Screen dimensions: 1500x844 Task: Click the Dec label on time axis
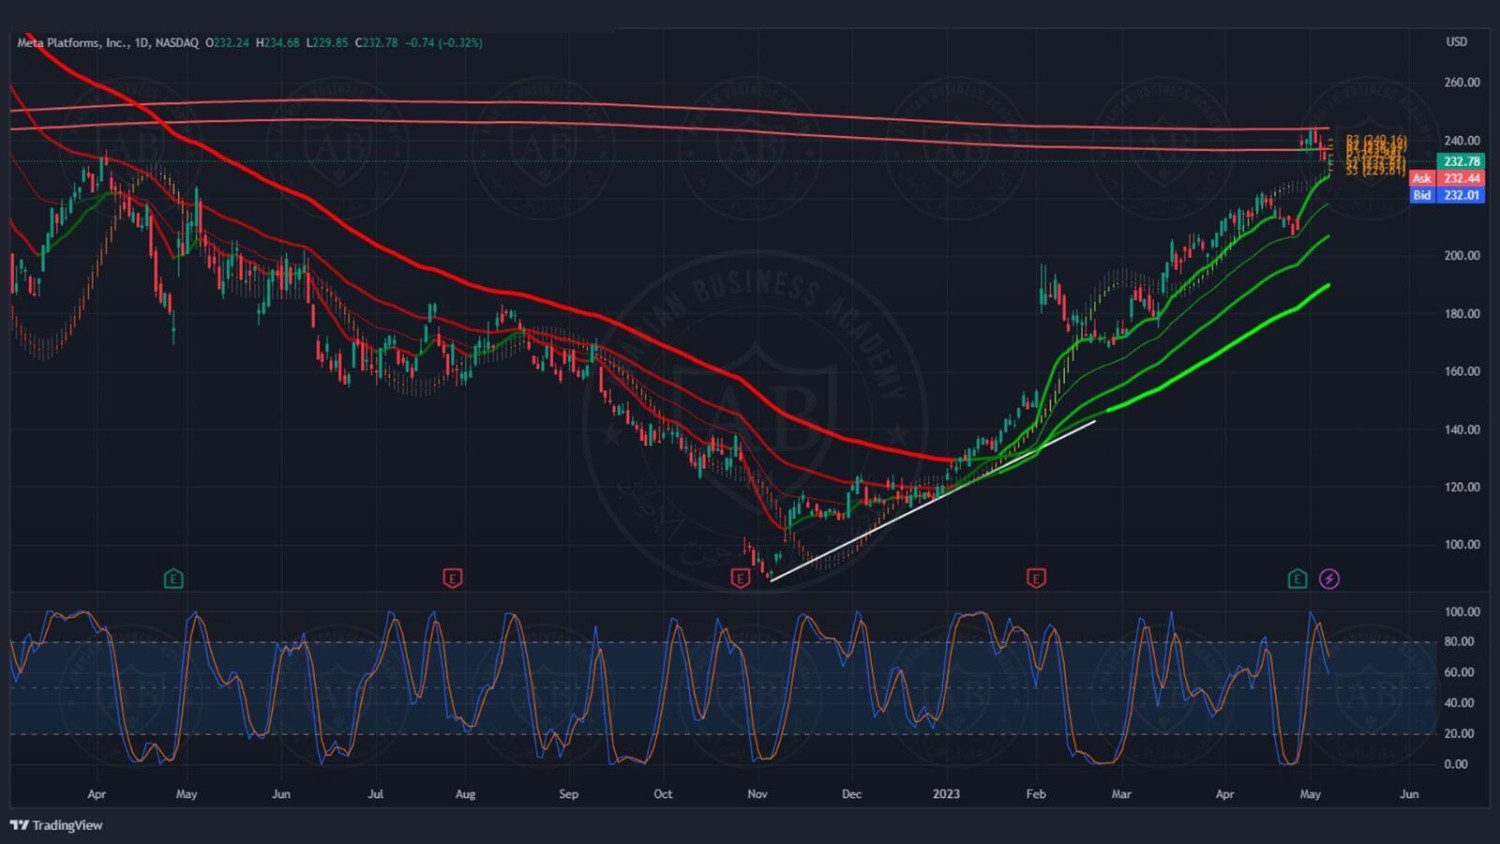click(x=851, y=794)
